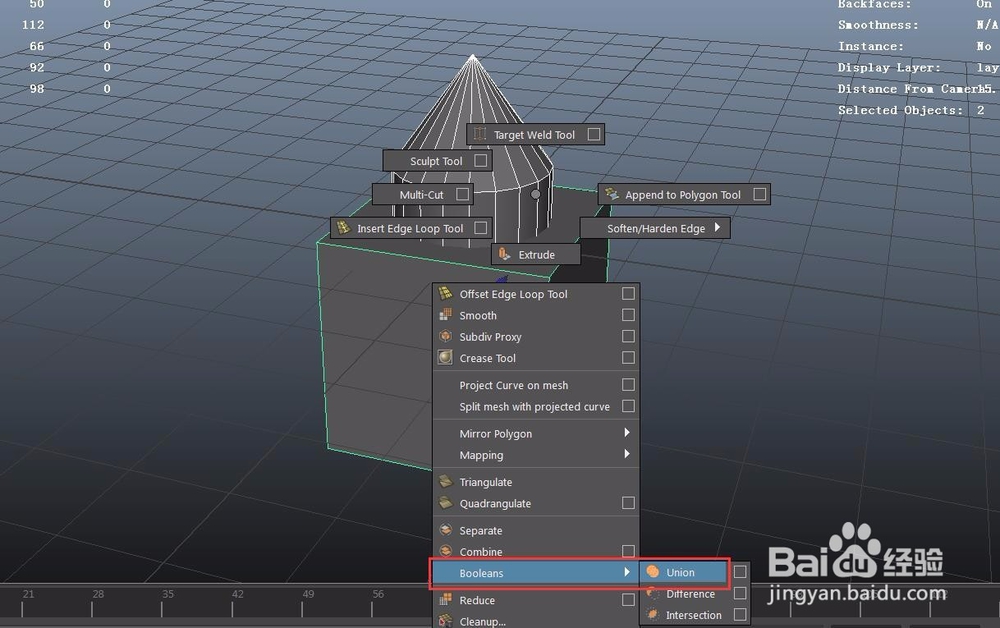Click frame 21 on the timeline
Screen dimensions: 1000x628
click(29, 594)
